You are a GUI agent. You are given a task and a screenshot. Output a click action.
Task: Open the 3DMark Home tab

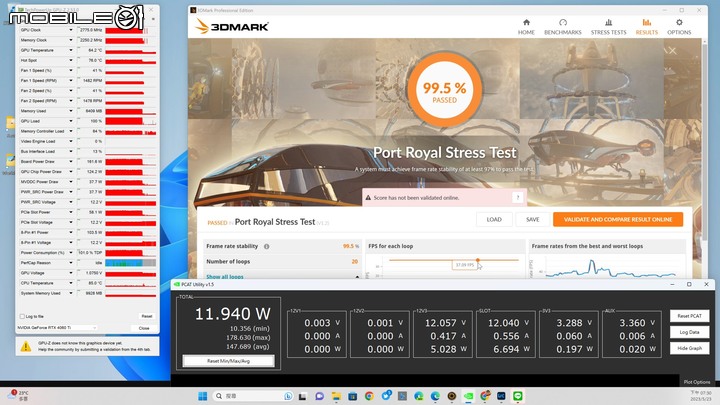(x=526, y=27)
